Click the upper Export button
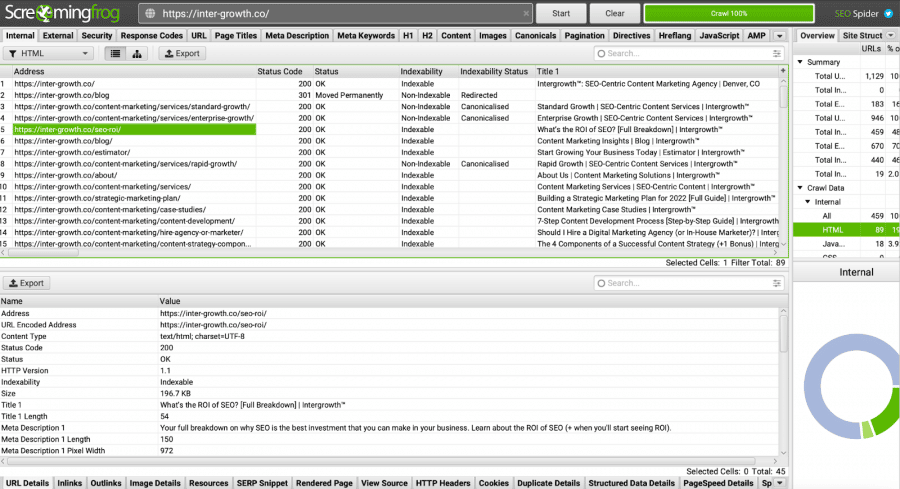The width and height of the screenshot is (900, 489). [182, 53]
